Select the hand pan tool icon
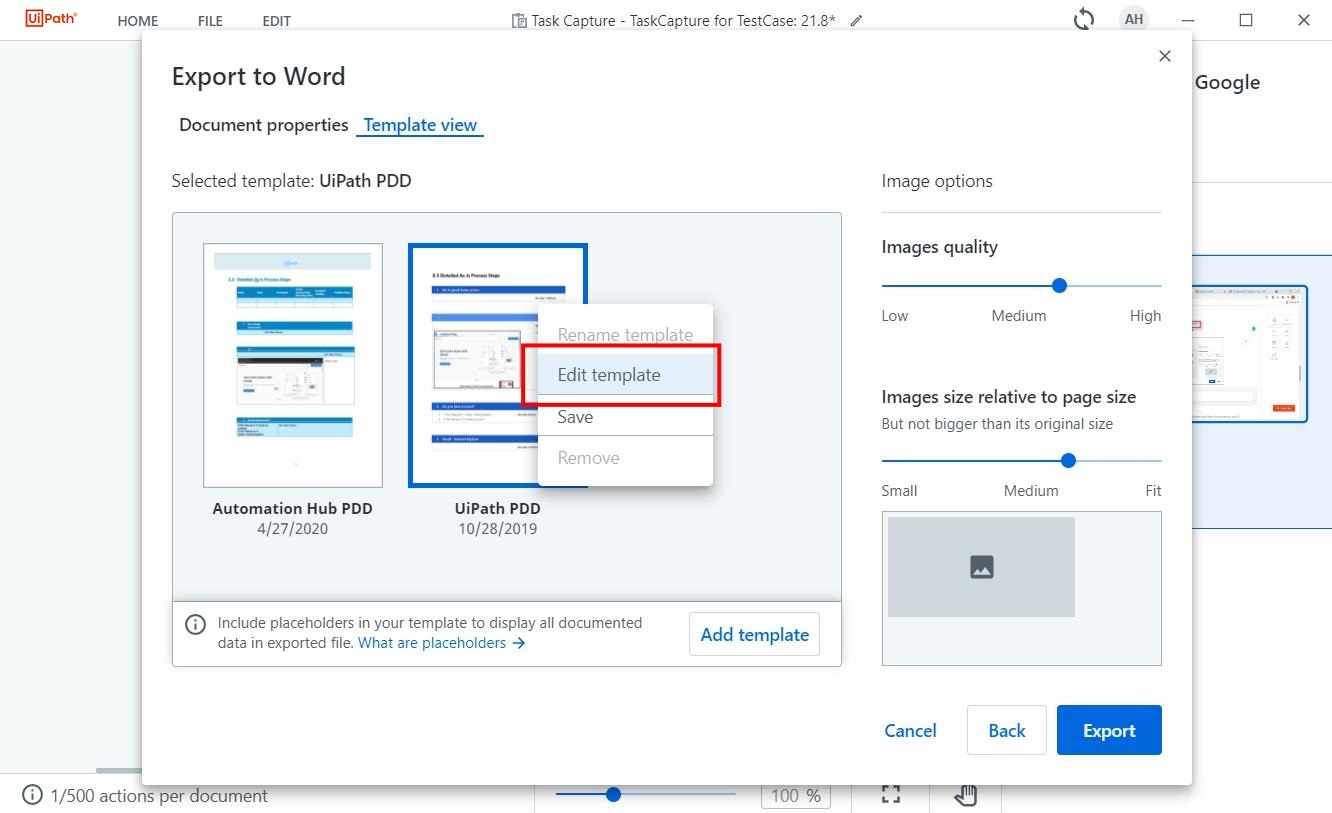 coord(965,795)
